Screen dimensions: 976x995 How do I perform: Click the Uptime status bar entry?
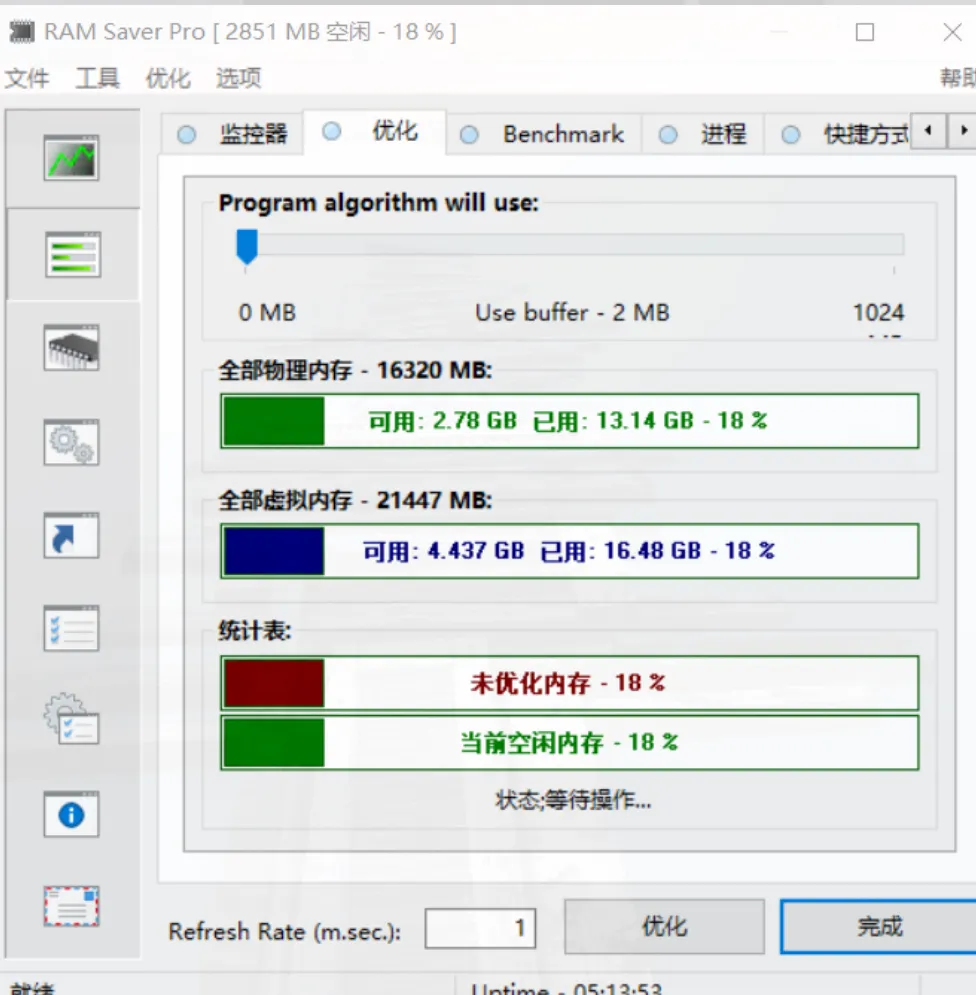(566, 988)
